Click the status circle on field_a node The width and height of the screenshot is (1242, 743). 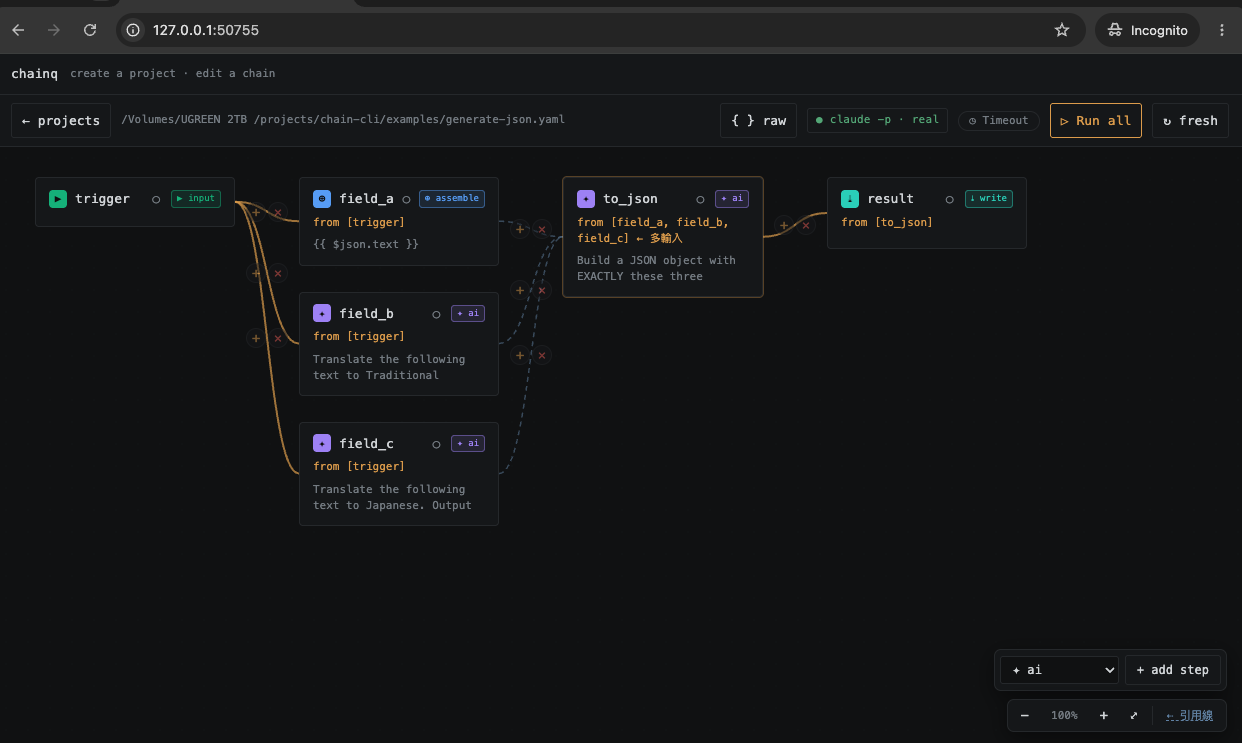tap(406, 199)
